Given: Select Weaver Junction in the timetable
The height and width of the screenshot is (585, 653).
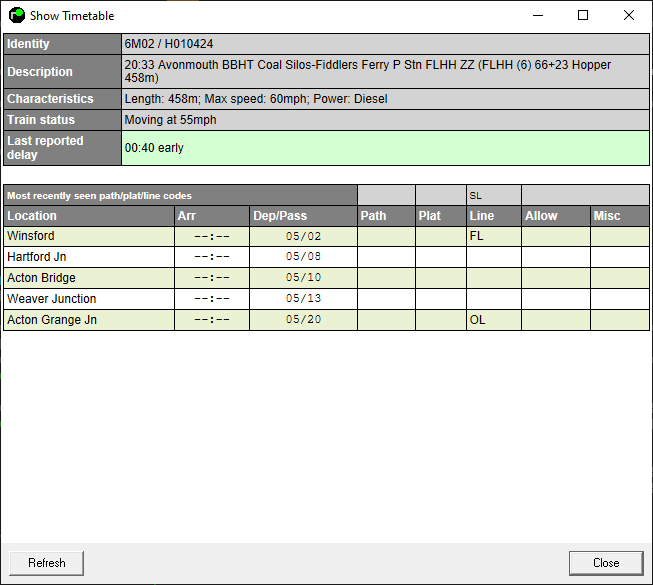Looking at the screenshot, I should coord(88,299).
